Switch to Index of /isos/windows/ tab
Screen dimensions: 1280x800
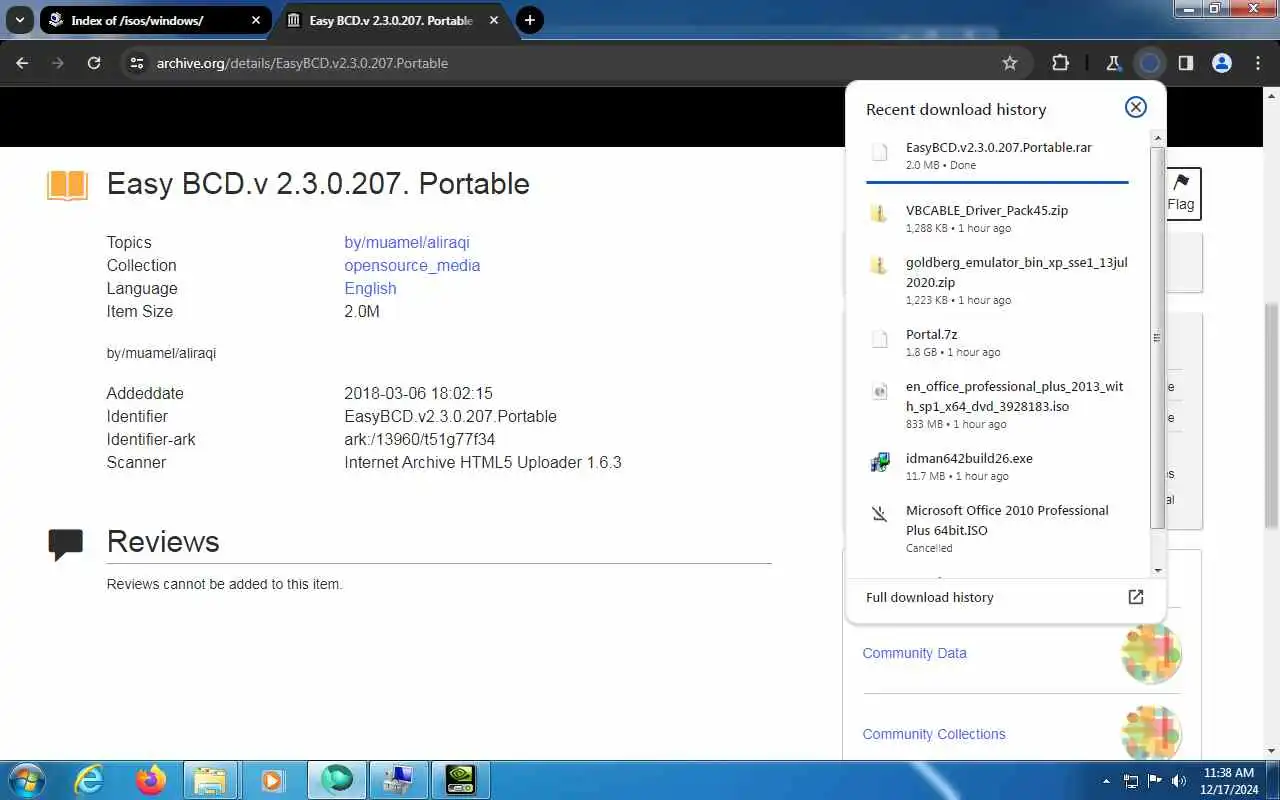pyautogui.click(x=155, y=20)
